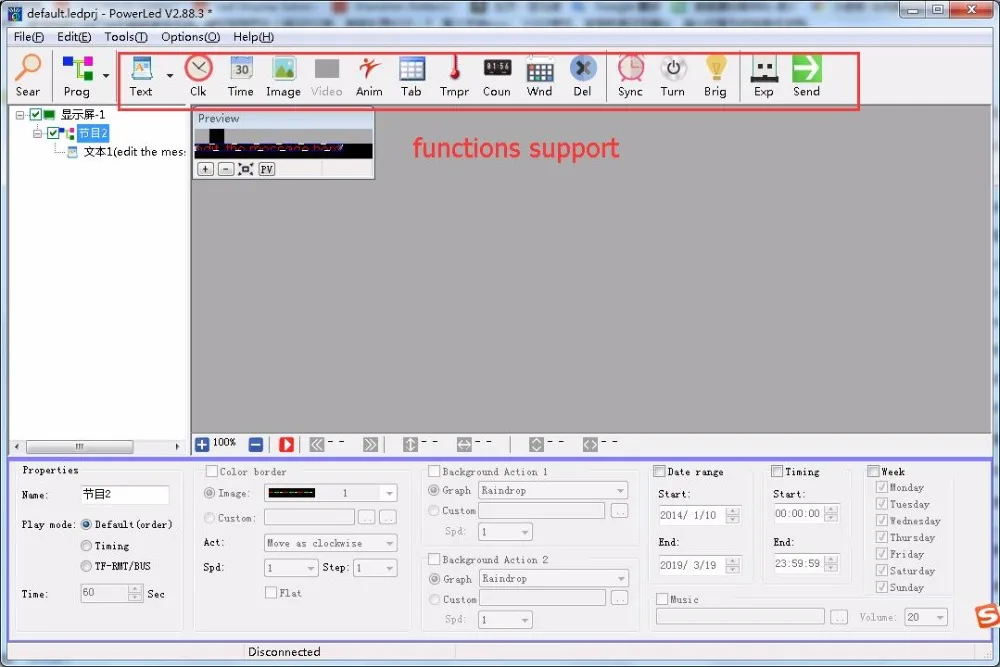This screenshot has width=1000, height=667.
Task: Select Default (order) play mode
Action: [86, 525]
